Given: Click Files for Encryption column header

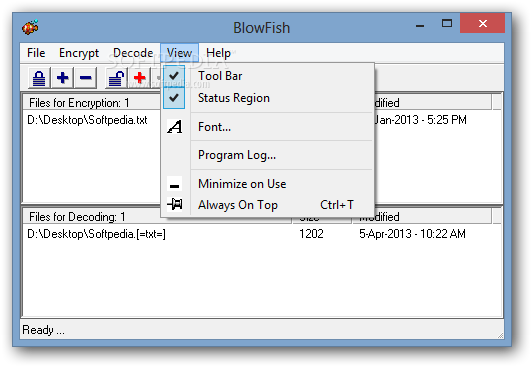Looking at the screenshot, I should (x=91, y=102).
